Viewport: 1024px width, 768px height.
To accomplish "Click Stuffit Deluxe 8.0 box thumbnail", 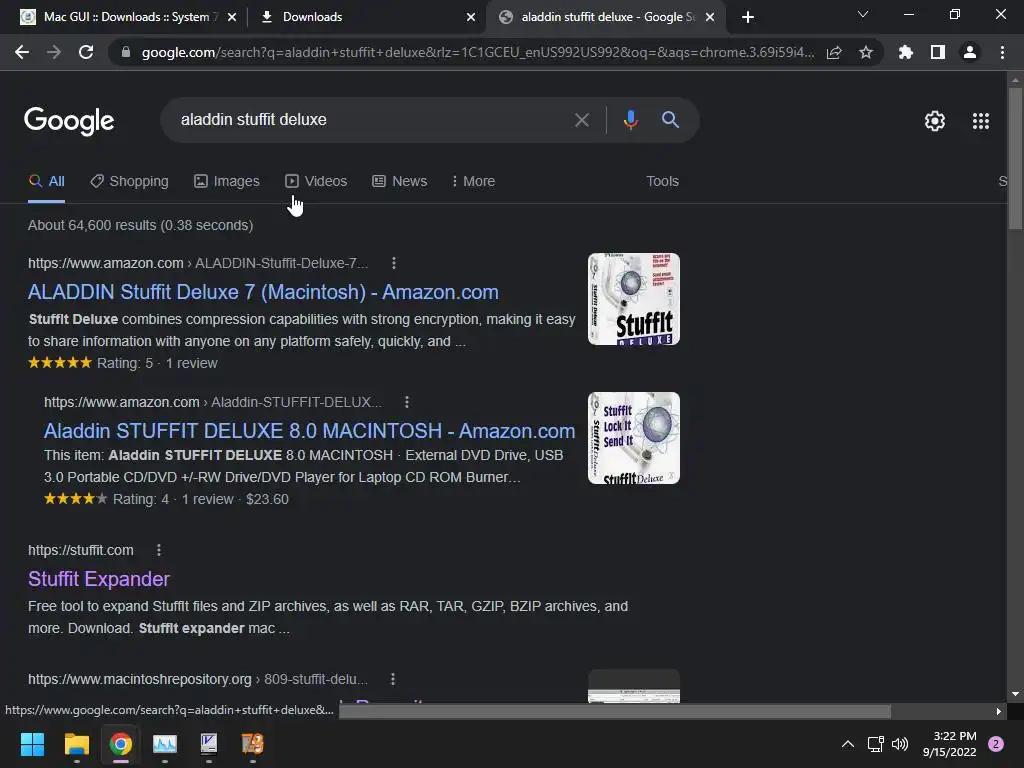I will tap(633, 438).
